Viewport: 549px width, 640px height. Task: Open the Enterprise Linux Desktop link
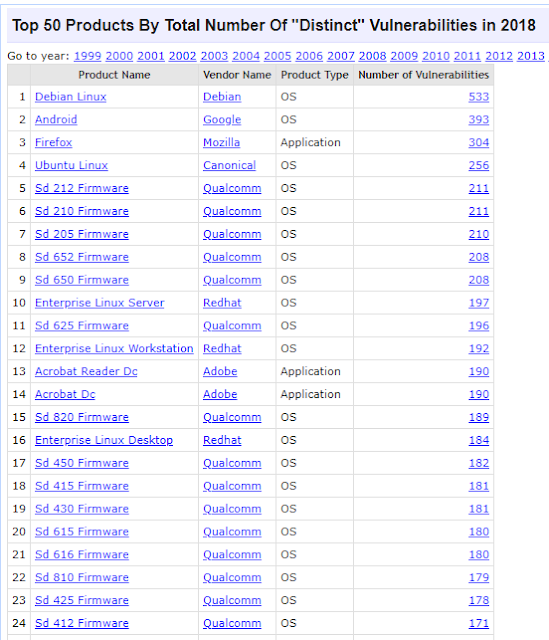click(x=104, y=440)
